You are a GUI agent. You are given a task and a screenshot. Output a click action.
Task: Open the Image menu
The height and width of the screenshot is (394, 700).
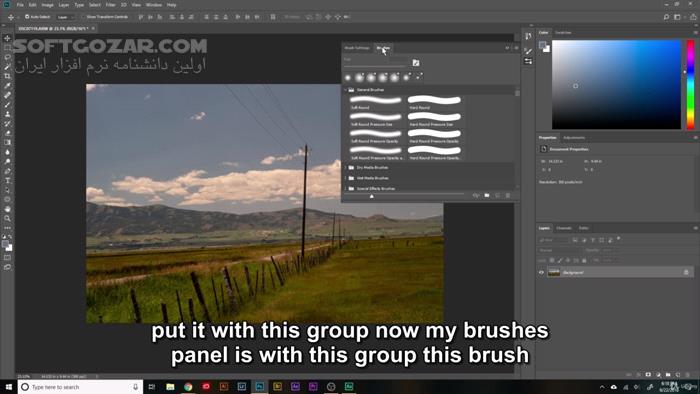(47, 5)
